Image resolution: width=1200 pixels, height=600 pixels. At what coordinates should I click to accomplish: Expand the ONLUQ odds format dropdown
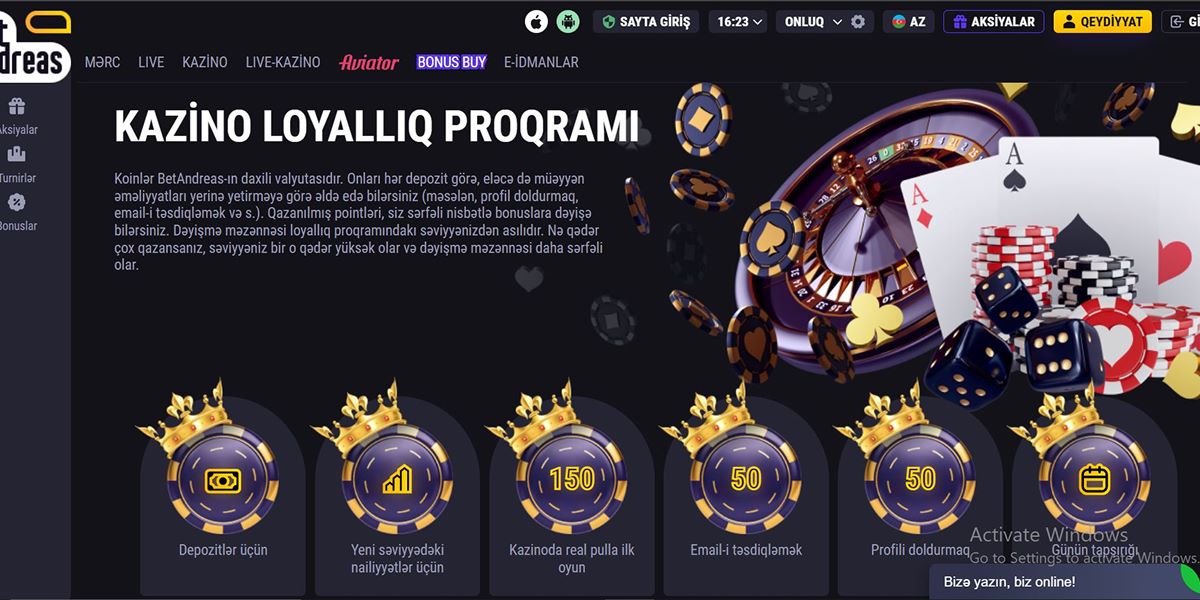point(814,22)
